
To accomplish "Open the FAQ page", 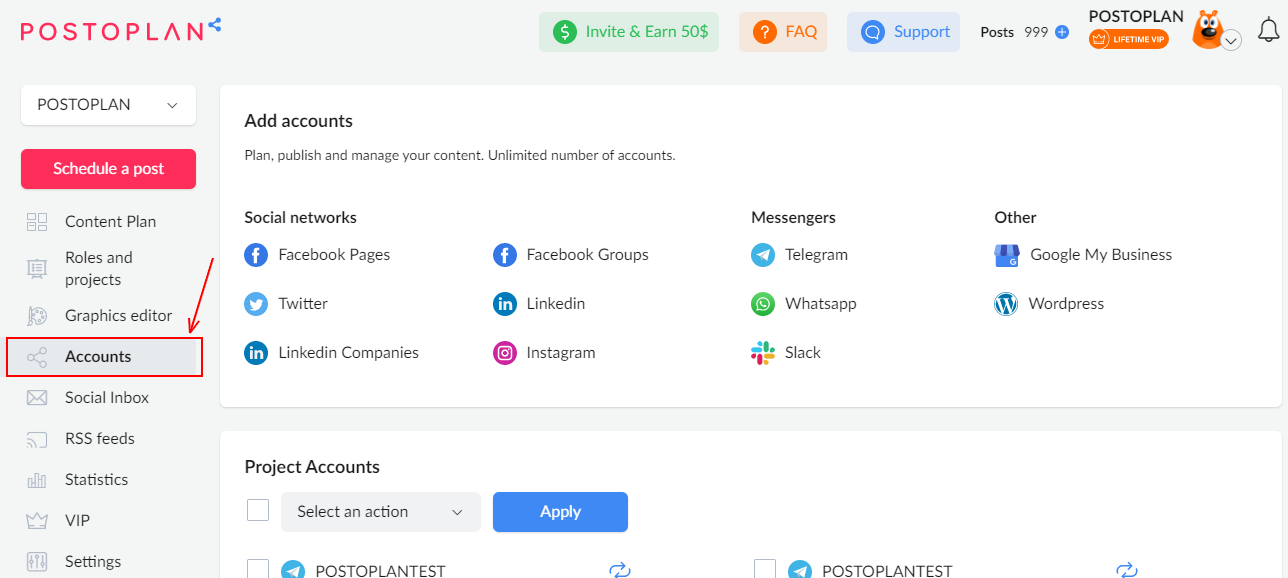I will click(783, 32).
